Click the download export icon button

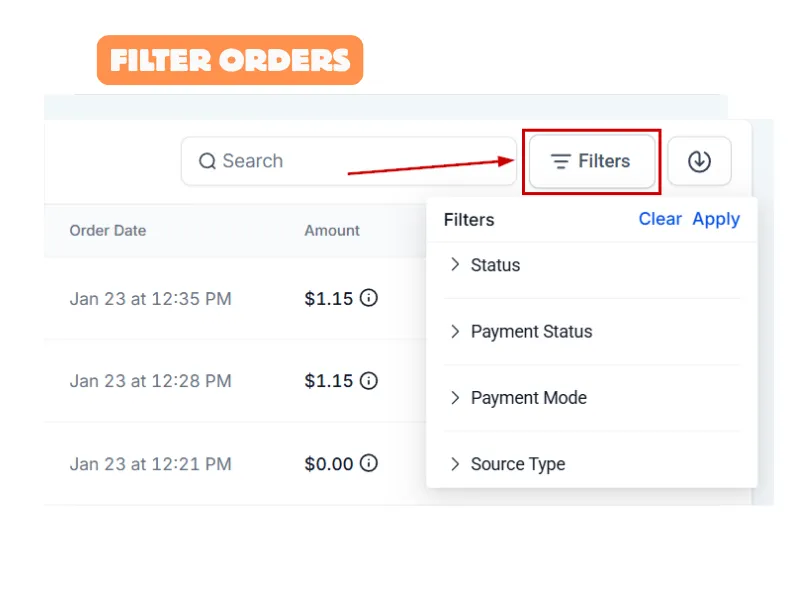(x=699, y=161)
